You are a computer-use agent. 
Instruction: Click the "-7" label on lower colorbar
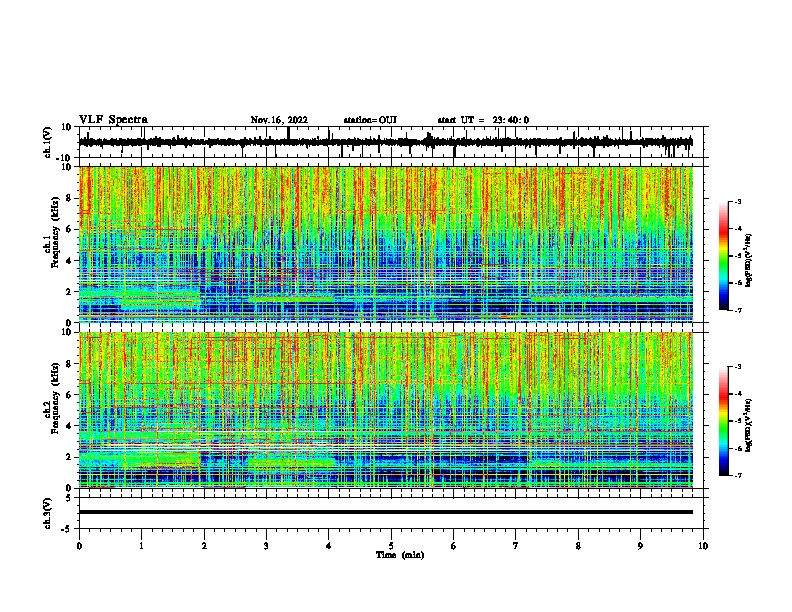737,475
